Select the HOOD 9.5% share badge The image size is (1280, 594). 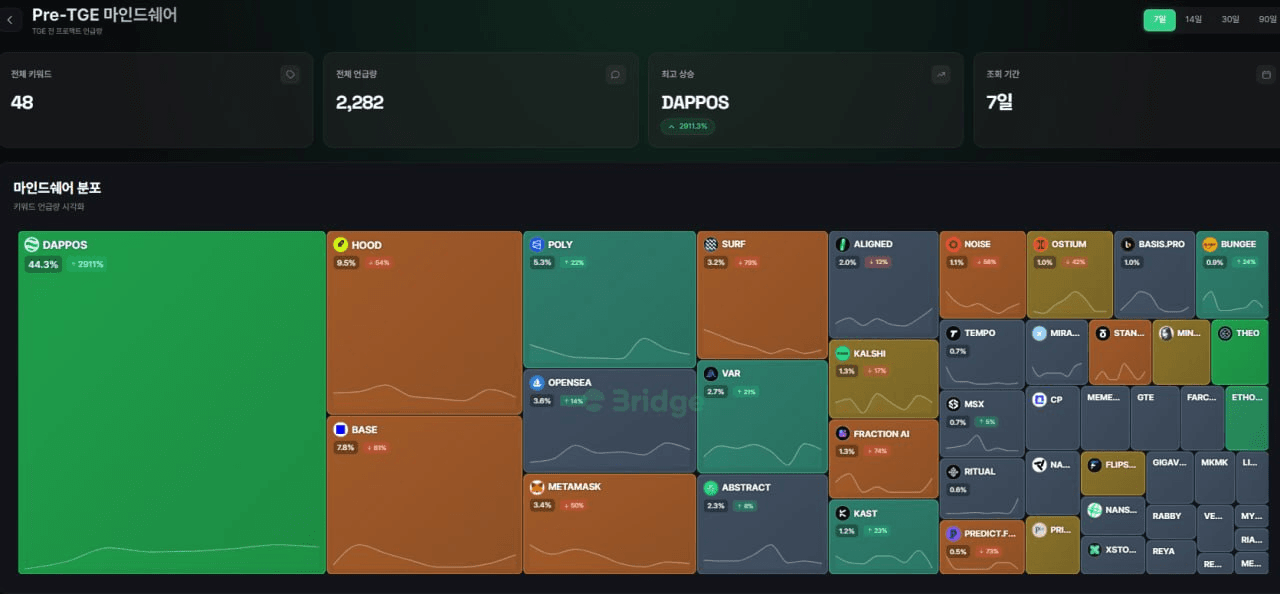click(x=346, y=263)
